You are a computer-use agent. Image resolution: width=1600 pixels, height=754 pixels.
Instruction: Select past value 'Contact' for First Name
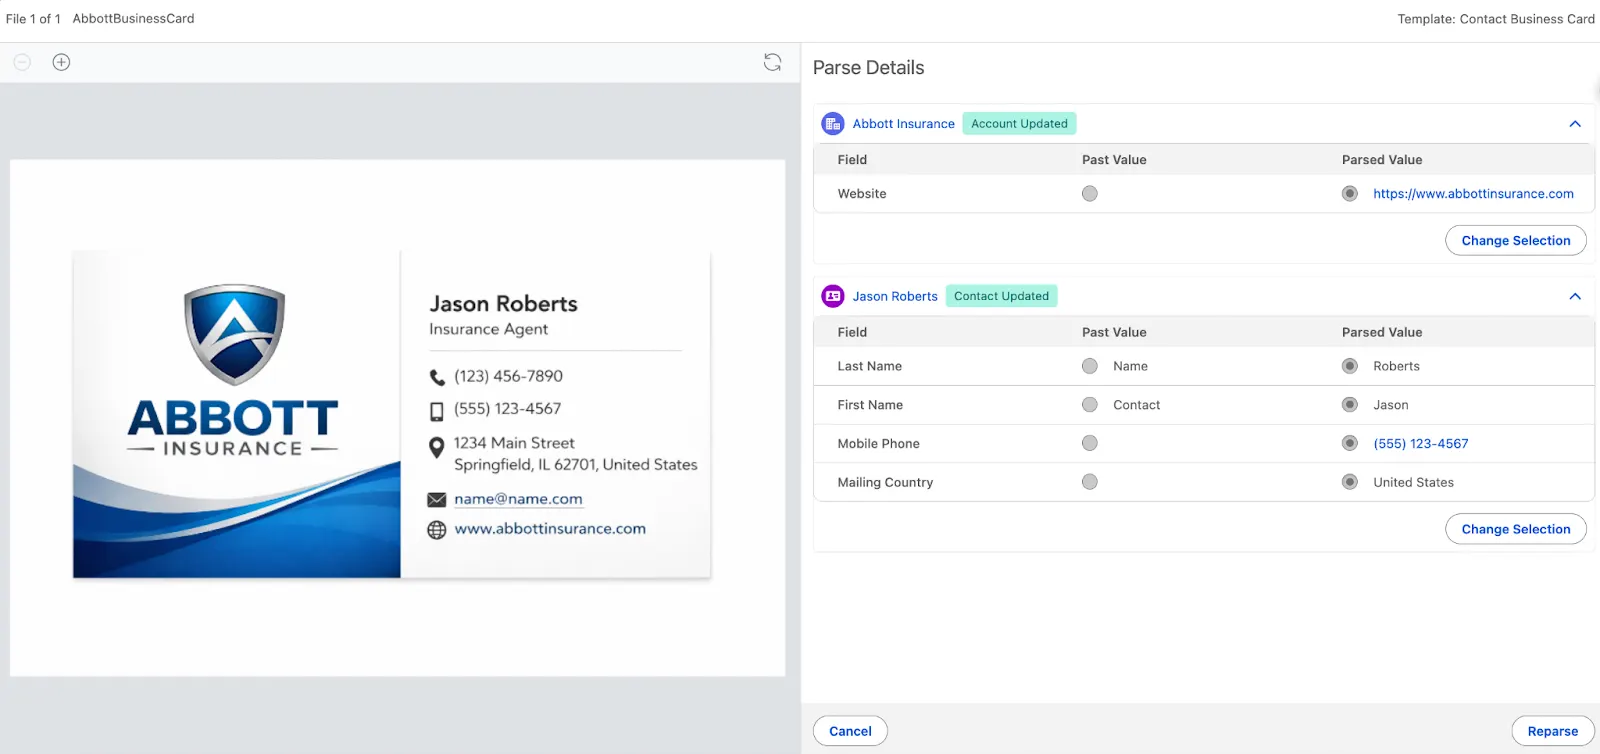pos(1089,405)
